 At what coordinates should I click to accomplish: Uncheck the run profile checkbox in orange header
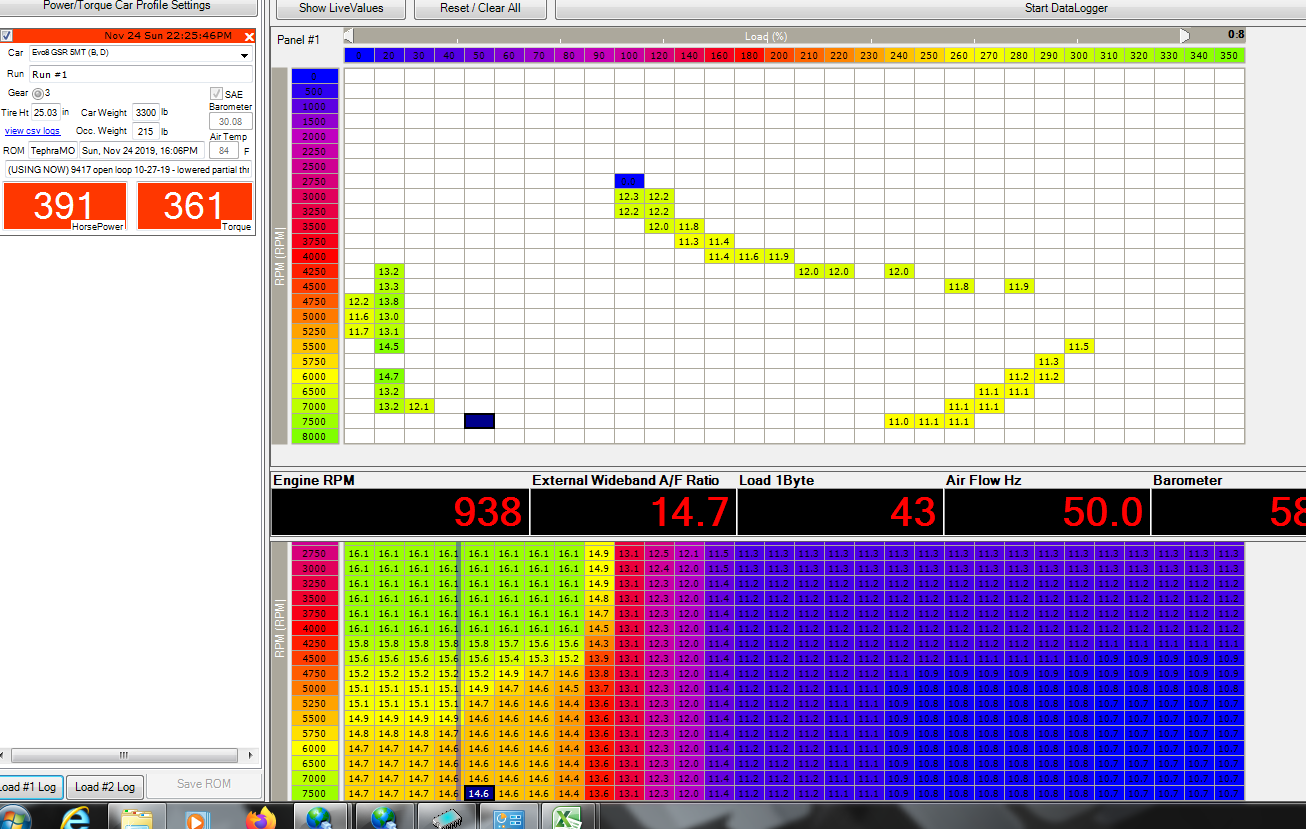tap(7, 36)
